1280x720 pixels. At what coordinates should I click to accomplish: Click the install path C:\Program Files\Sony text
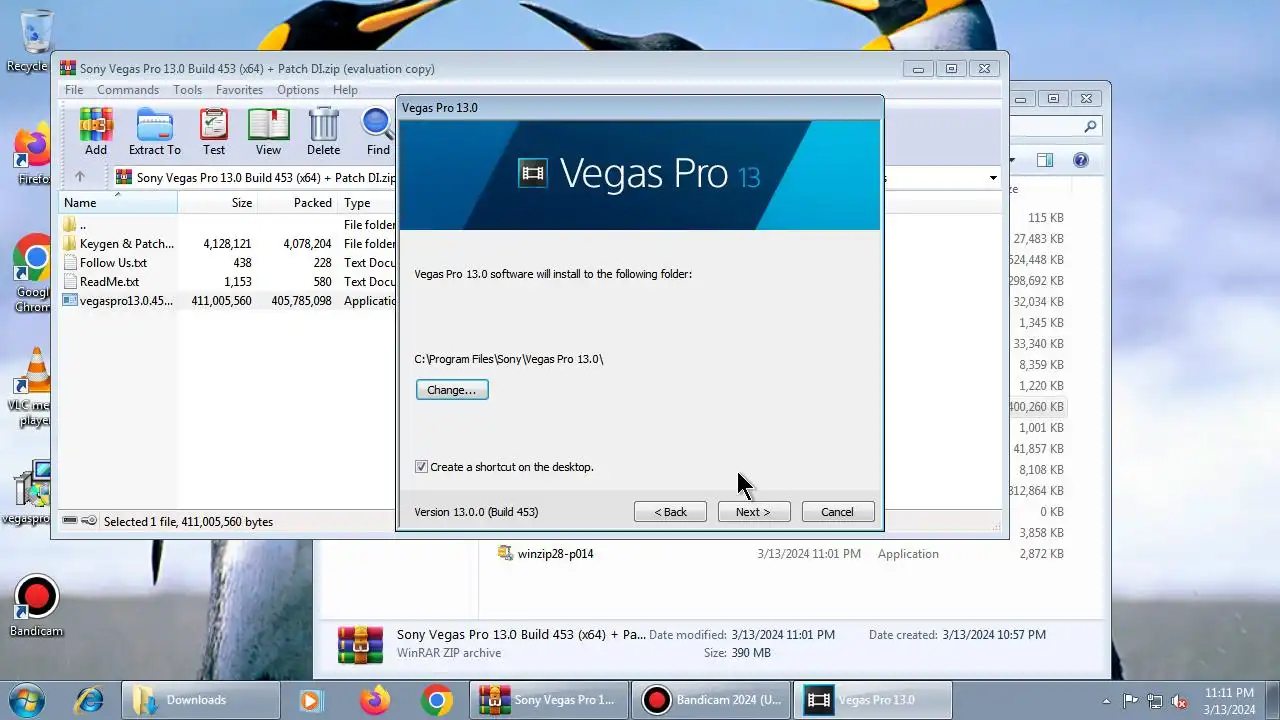508,359
